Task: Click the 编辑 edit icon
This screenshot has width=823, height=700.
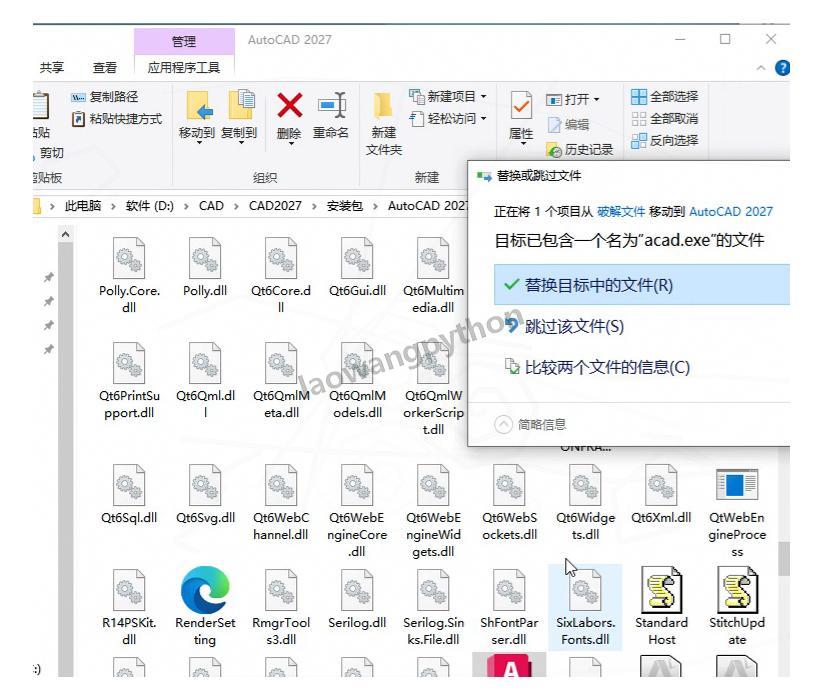Action: coord(554,124)
